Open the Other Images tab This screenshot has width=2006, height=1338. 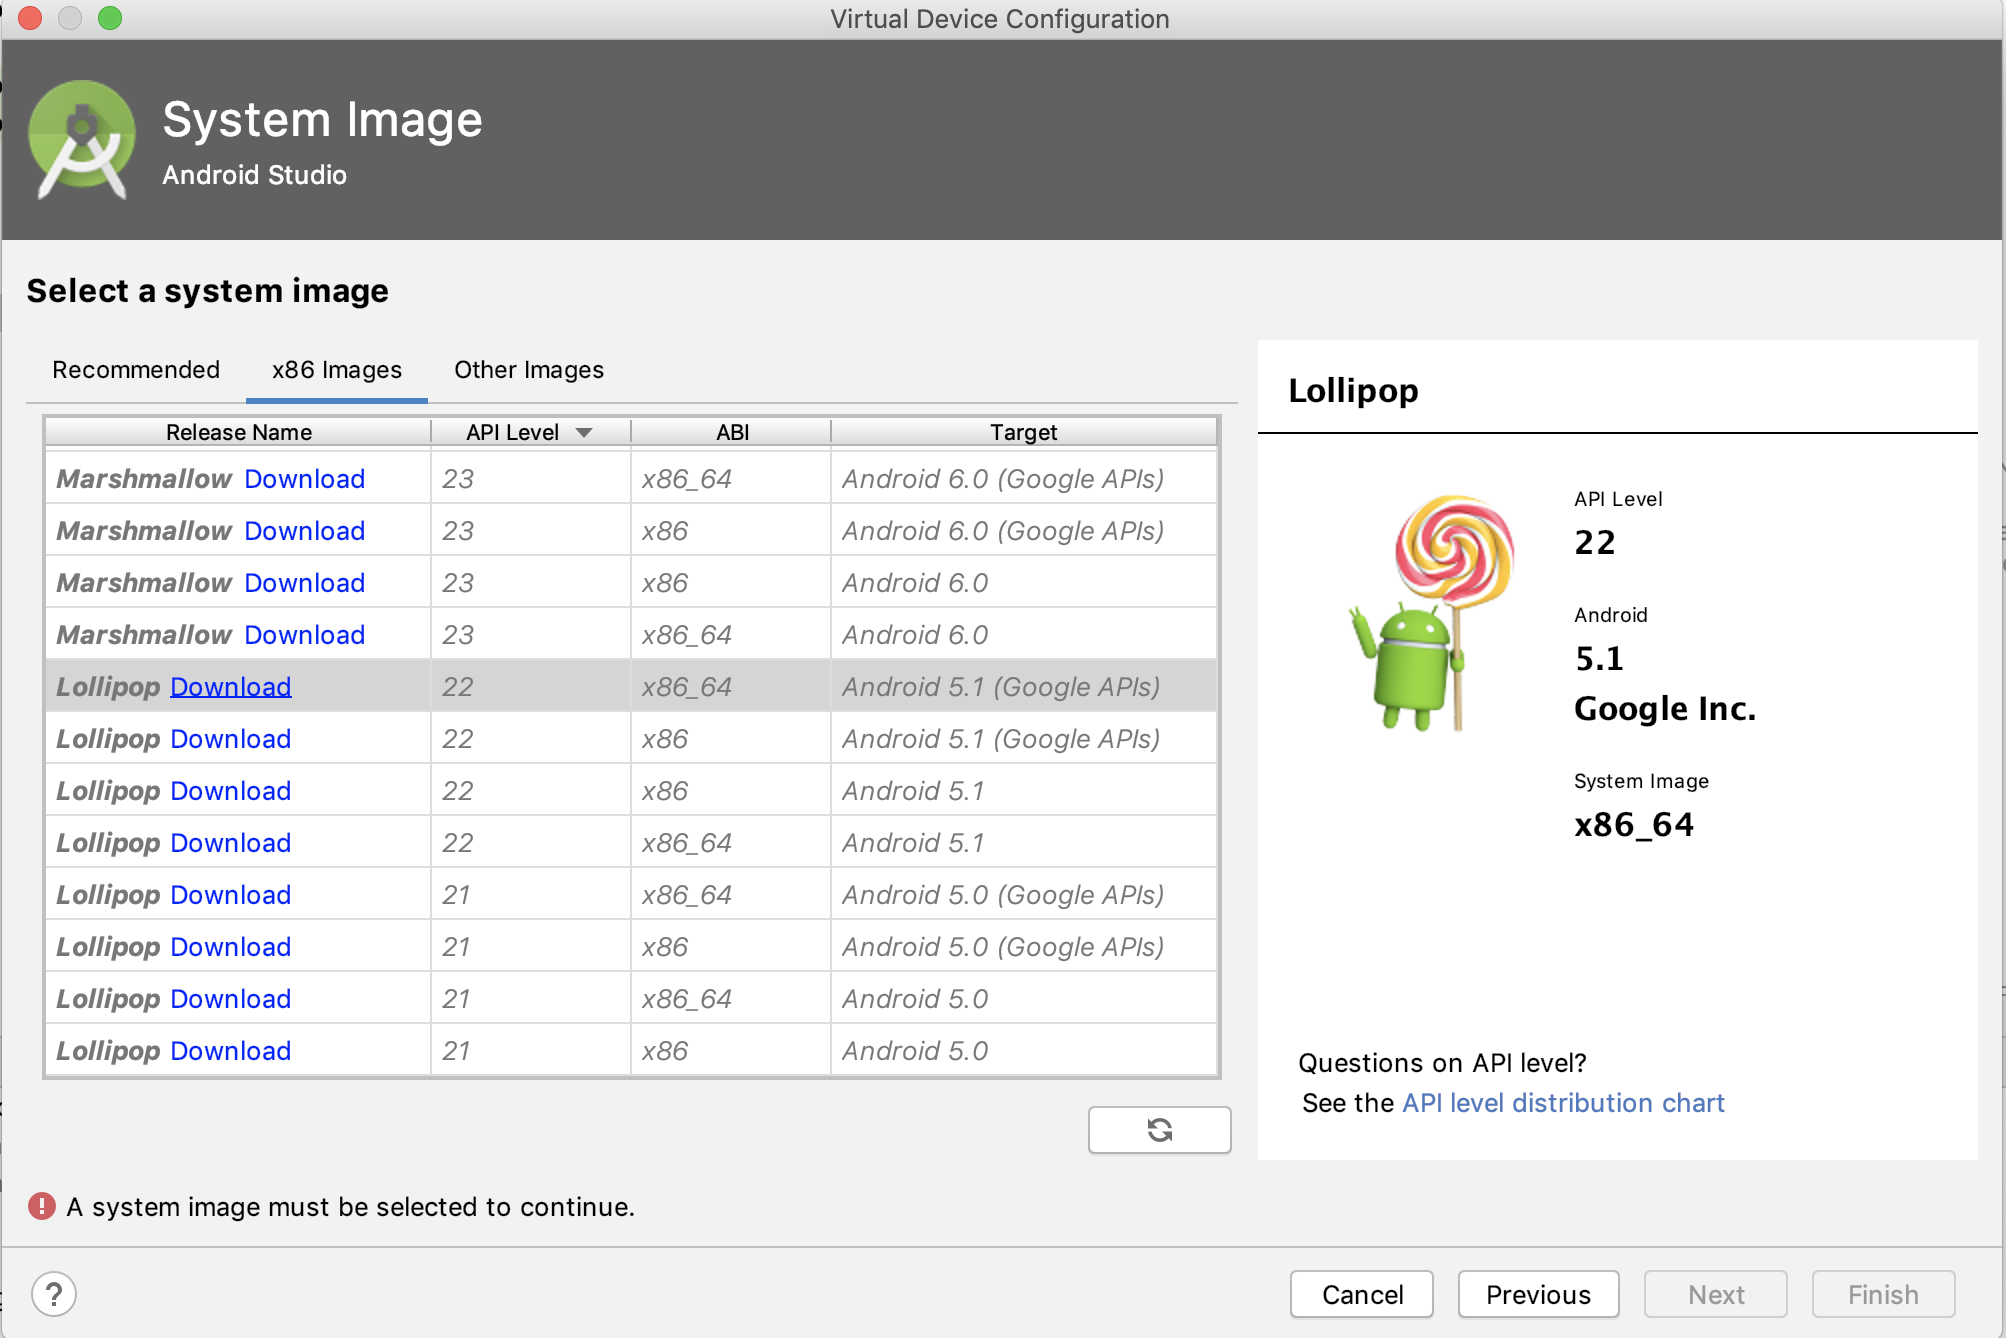(529, 370)
